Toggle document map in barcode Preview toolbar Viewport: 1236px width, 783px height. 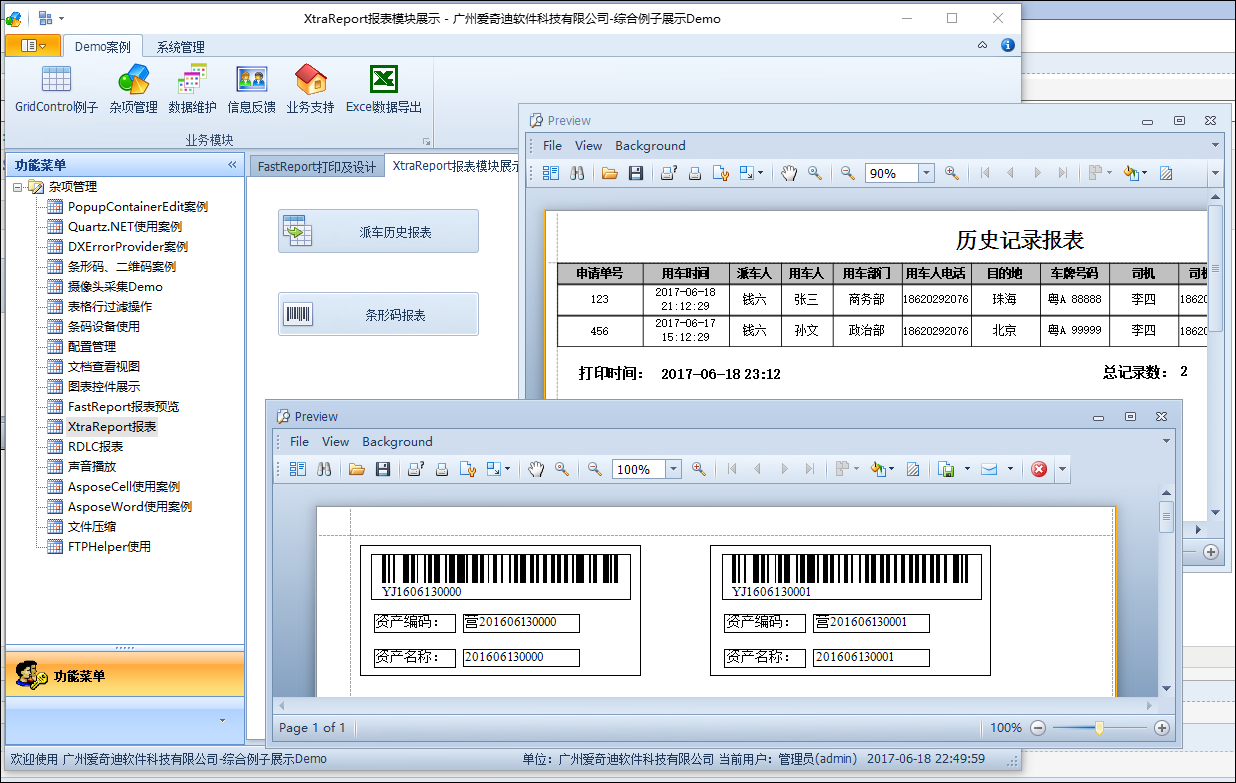coord(298,469)
